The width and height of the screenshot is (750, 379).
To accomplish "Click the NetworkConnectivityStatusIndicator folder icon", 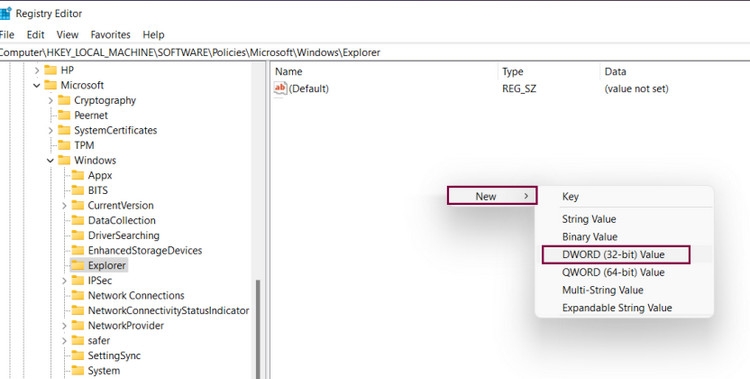I will coord(77,311).
